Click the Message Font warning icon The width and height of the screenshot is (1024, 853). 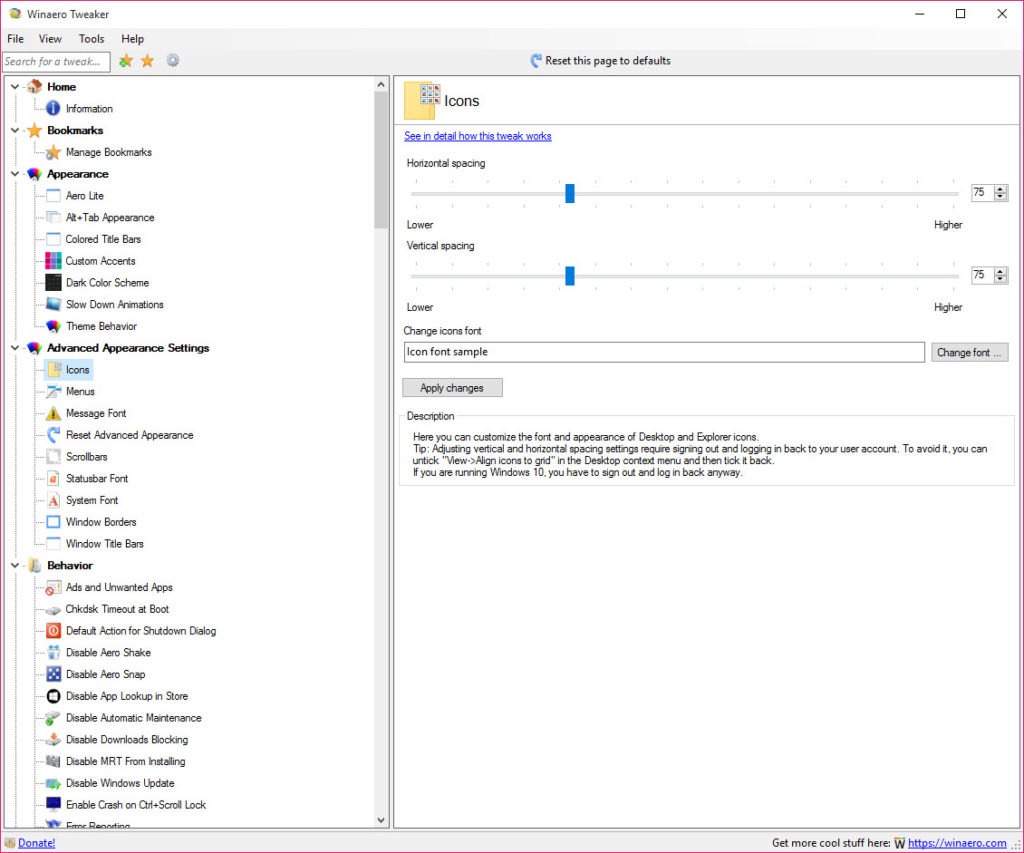click(53, 413)
